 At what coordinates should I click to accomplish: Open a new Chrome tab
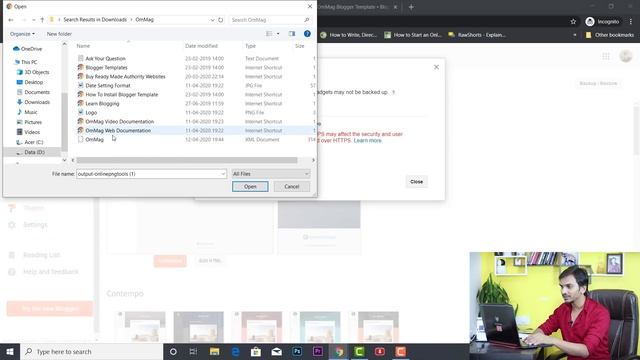(411, 7)
